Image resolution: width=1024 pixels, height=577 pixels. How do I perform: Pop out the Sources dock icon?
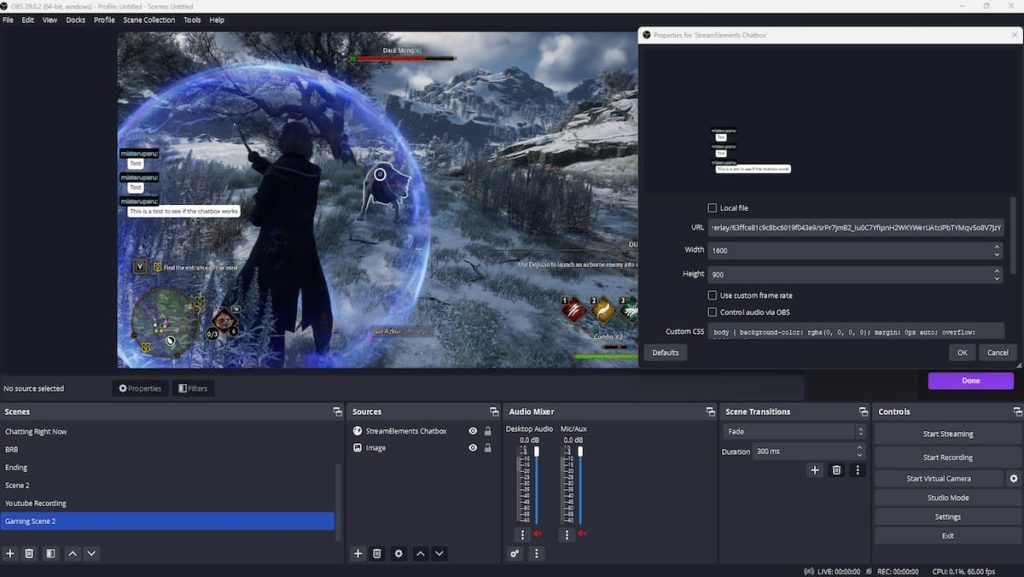point(494,412)
